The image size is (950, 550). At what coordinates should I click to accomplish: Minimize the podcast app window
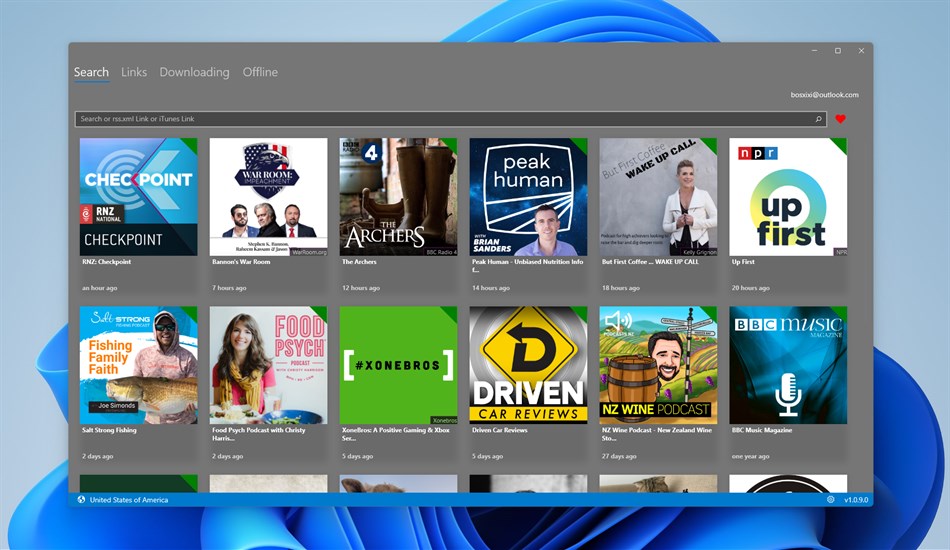point(815,51)
